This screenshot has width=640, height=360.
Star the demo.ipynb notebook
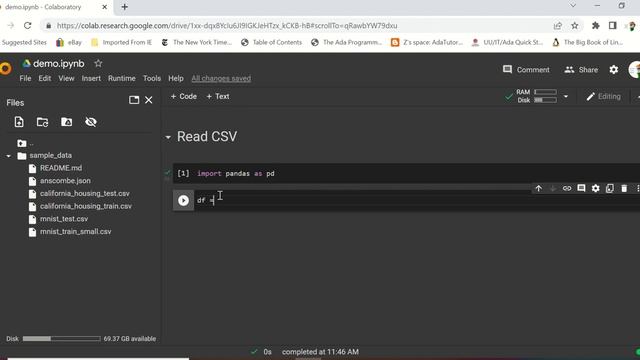pos(98,64)
